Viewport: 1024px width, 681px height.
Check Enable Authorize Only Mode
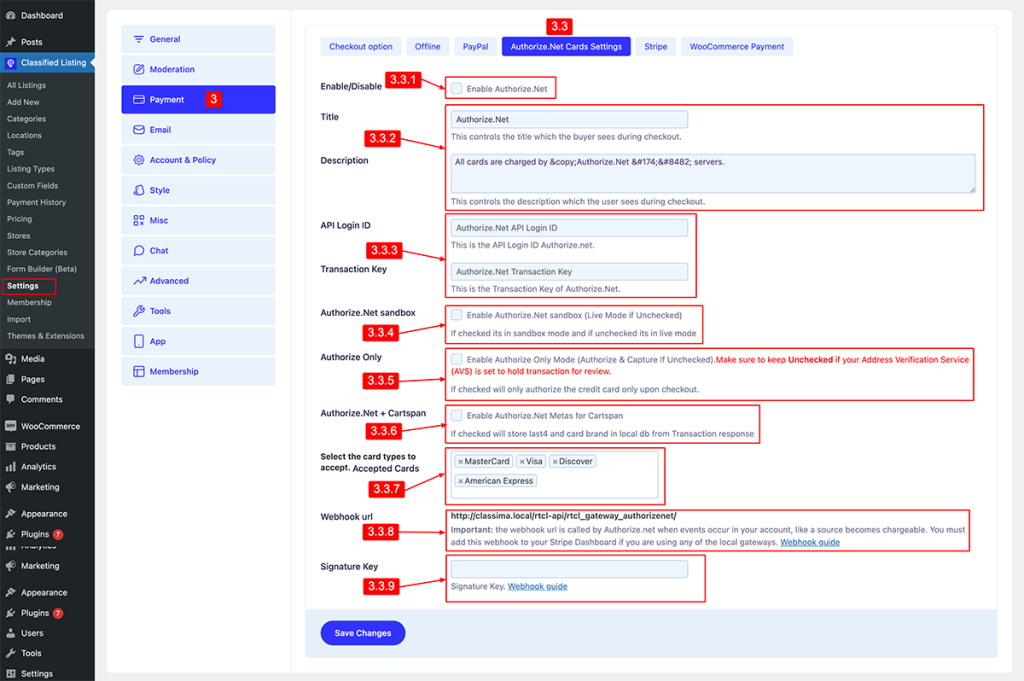(456, 359)
